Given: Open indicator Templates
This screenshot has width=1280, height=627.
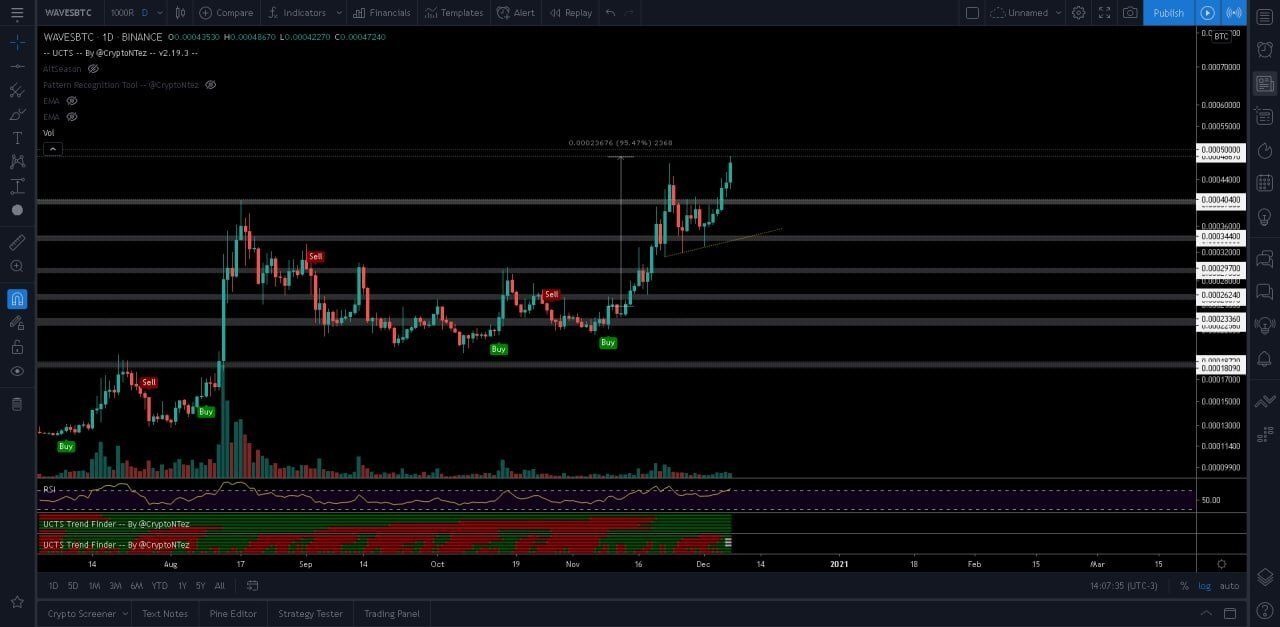Looking at the screenshot, I should click(x=454, y=13).
